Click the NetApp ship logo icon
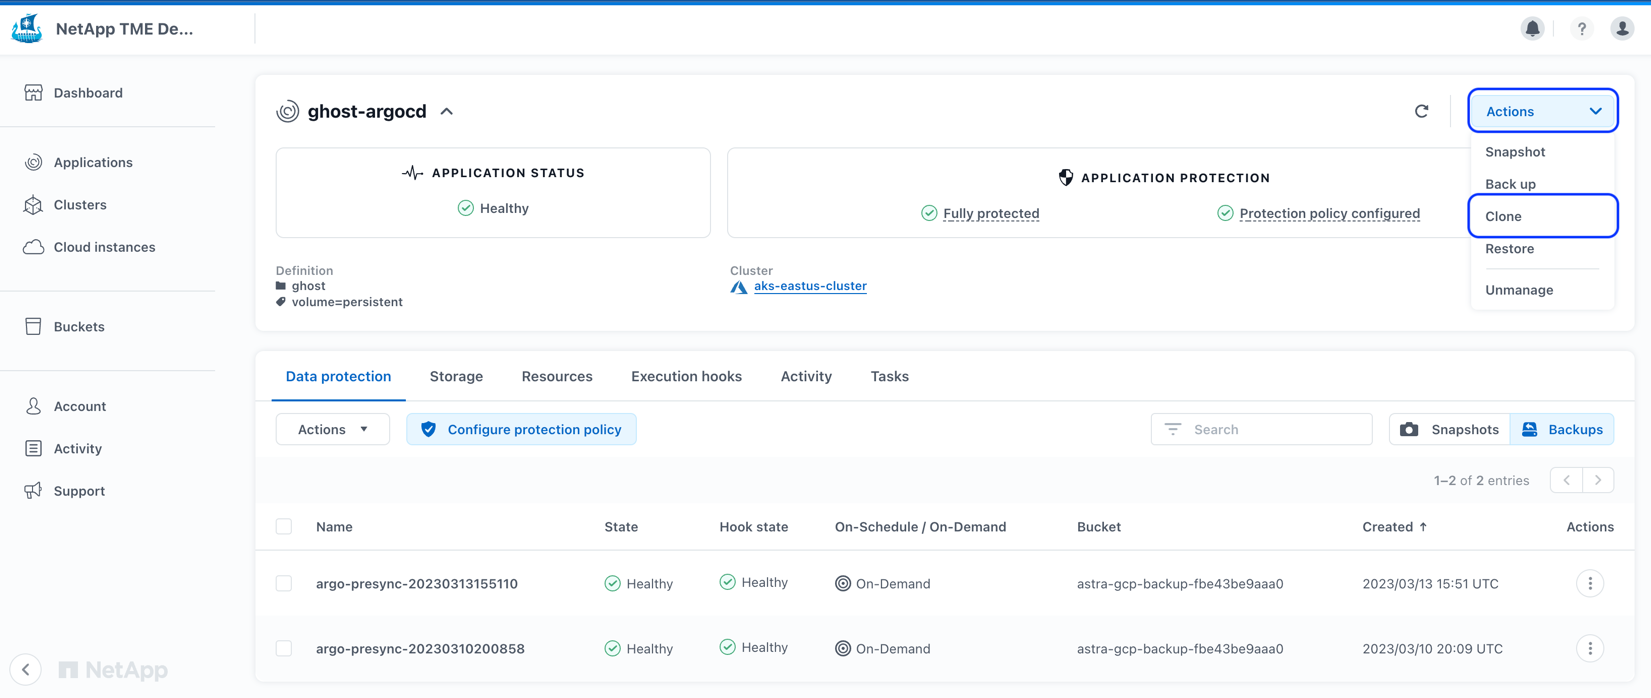This screenshot has height=698, width=1651. (27, 29)
